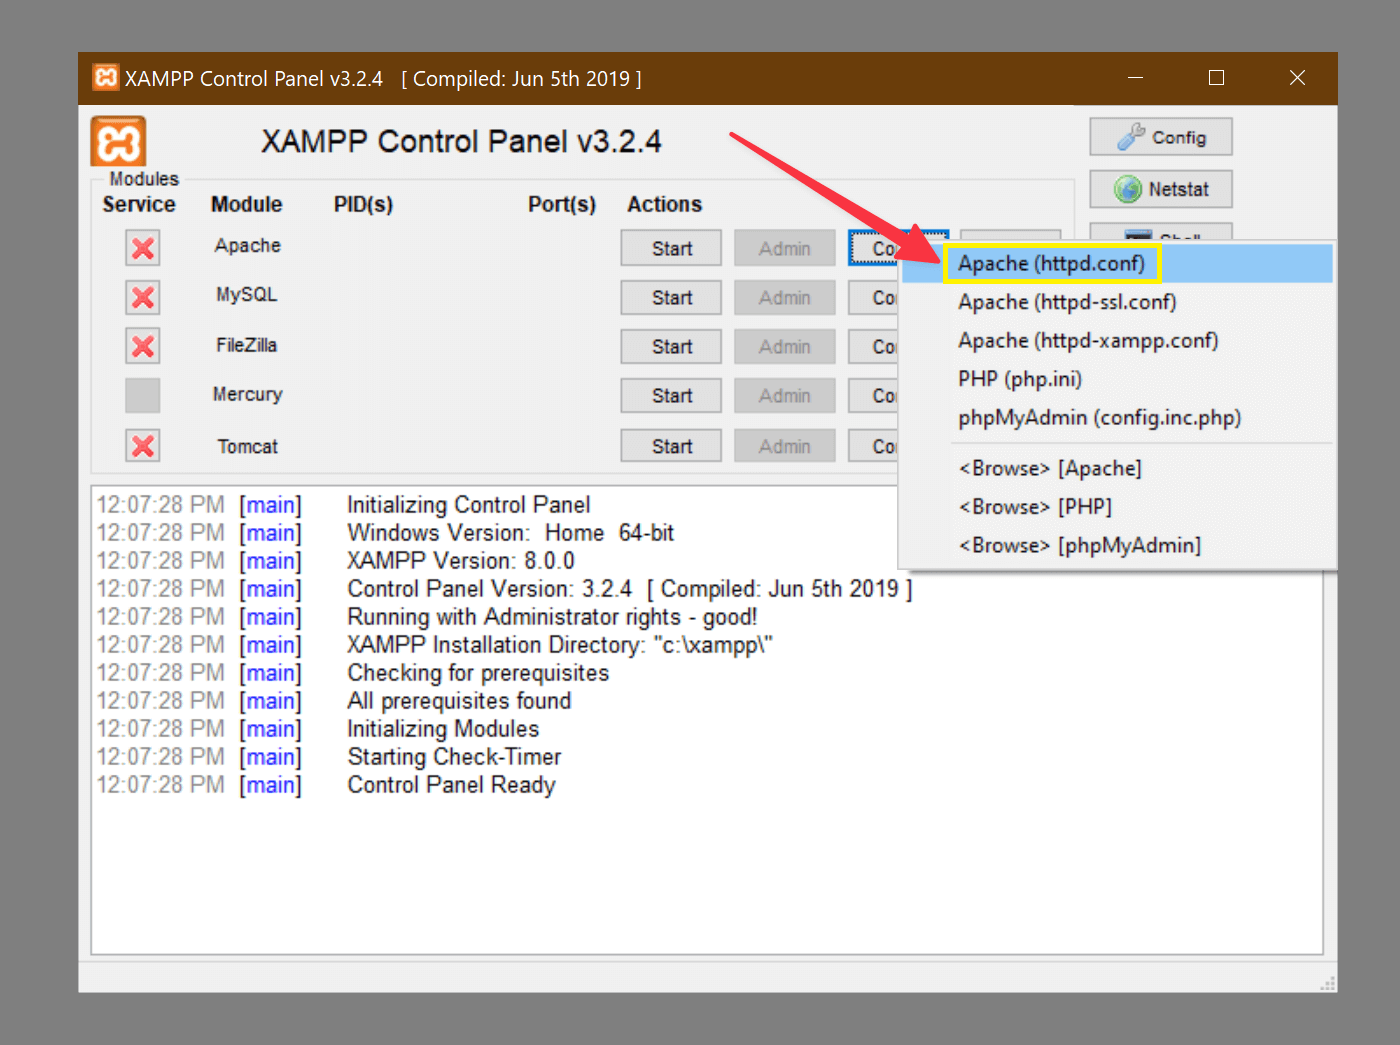Open PHP (php.ini) from the menu
1400x1045 pixels.
1117,379
